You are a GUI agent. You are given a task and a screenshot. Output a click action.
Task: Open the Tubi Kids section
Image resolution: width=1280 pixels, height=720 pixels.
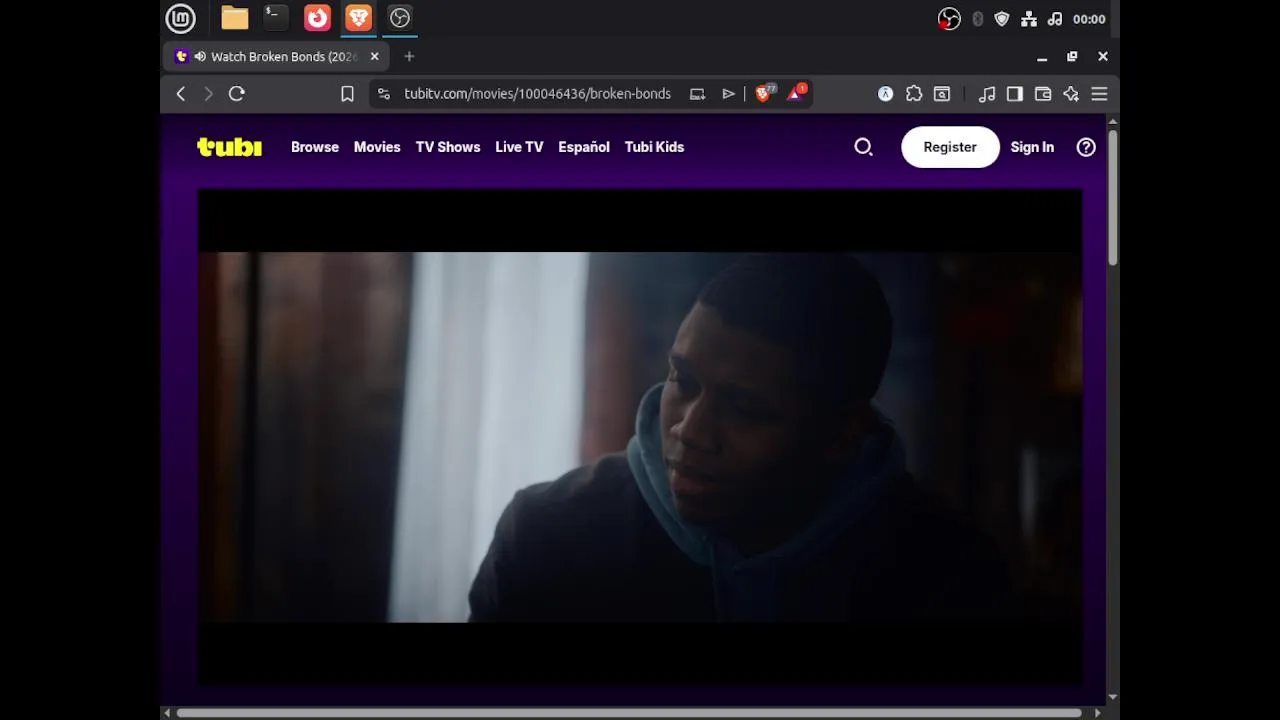tap(654, 147)
